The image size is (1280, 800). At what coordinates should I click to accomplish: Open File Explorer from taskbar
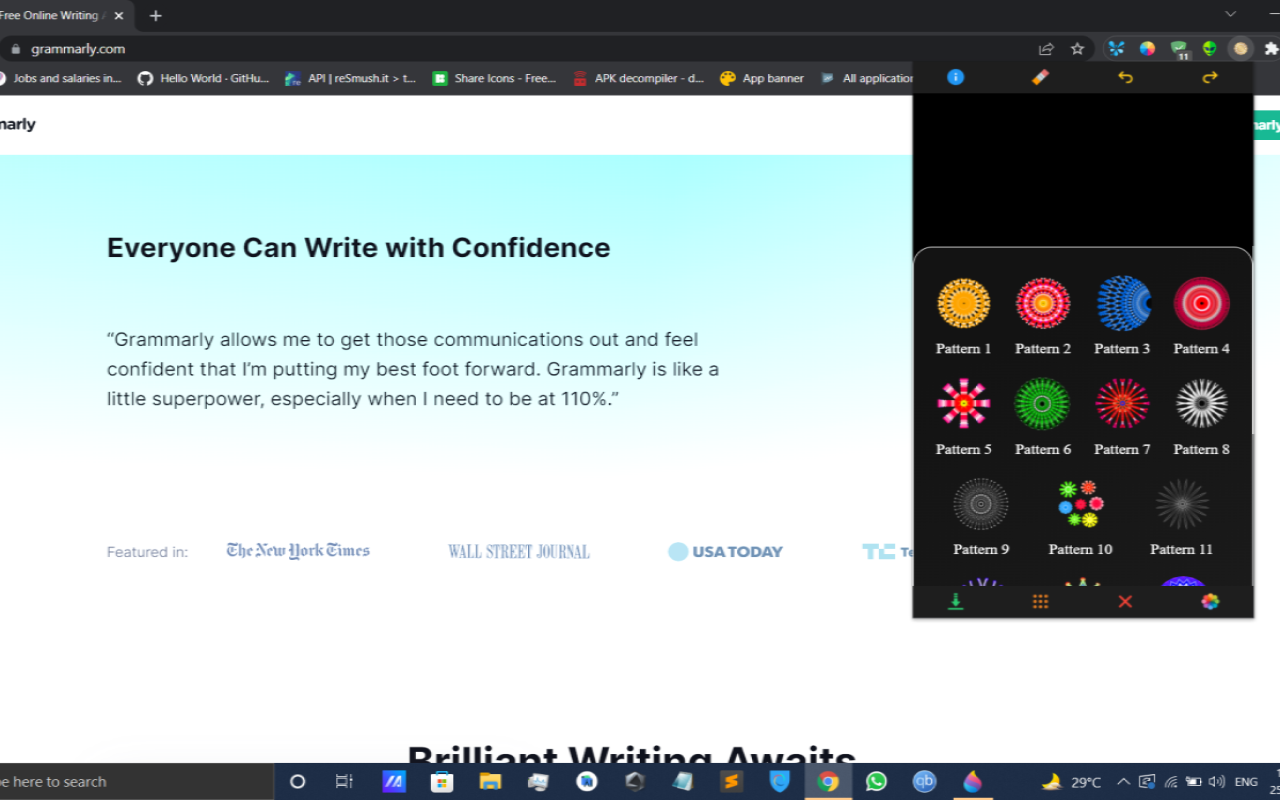pyautogui.click(x=490, y=782)
